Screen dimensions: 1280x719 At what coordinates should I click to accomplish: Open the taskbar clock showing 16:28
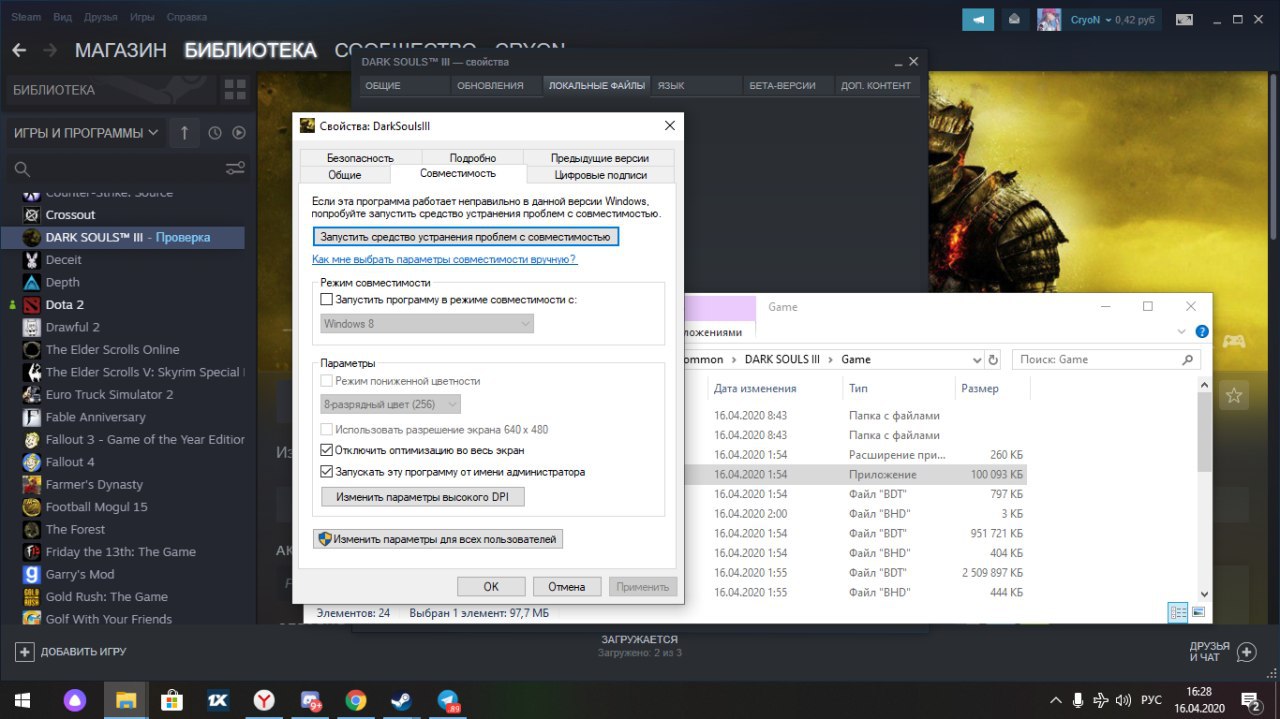[1199, 700]
